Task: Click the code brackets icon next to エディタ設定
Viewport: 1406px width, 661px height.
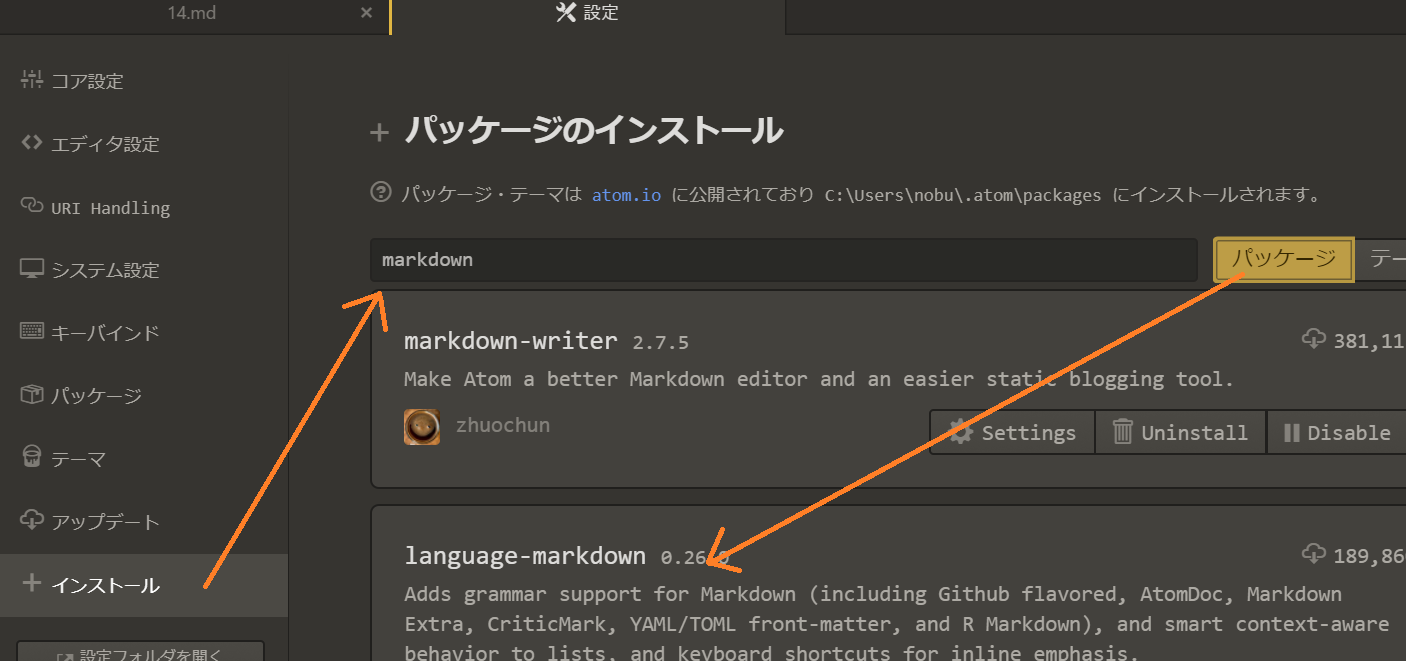Action: (x=32, y=143)
